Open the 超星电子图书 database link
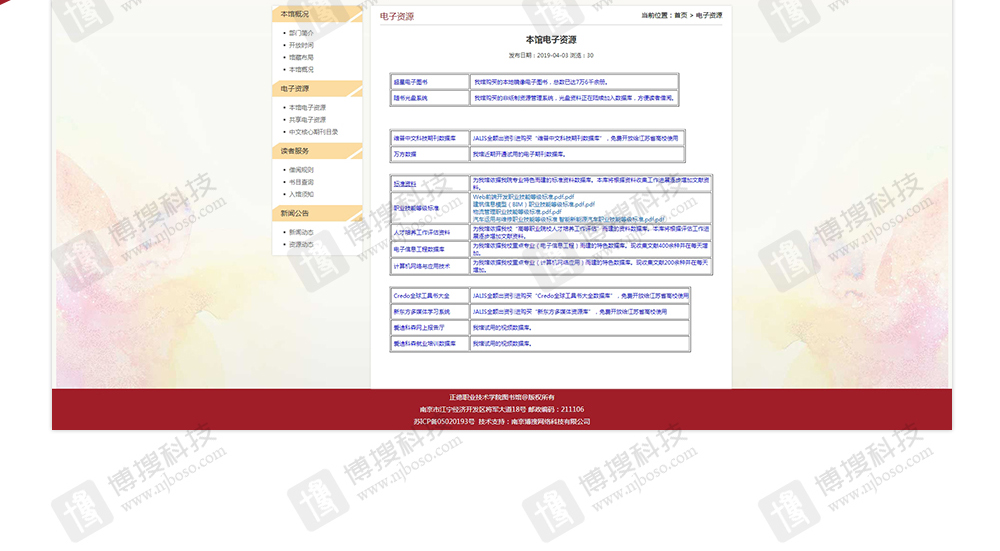The width and height of the screenshot is (1000, 551). click(410, 82)
